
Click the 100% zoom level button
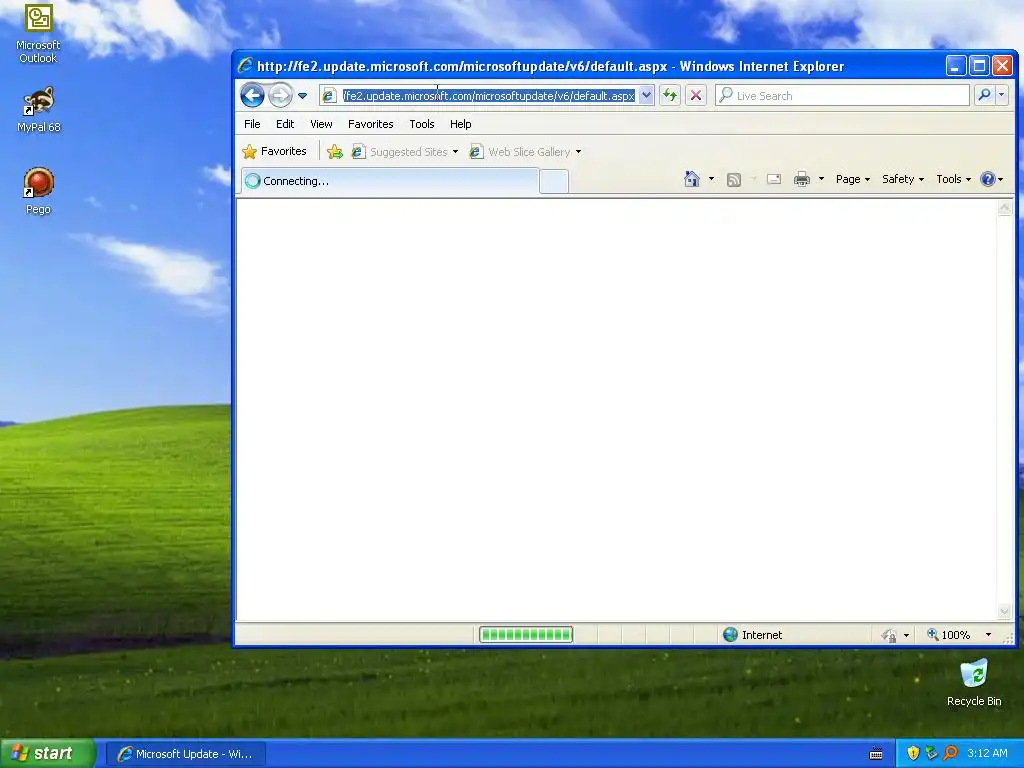tap(949, 635)
